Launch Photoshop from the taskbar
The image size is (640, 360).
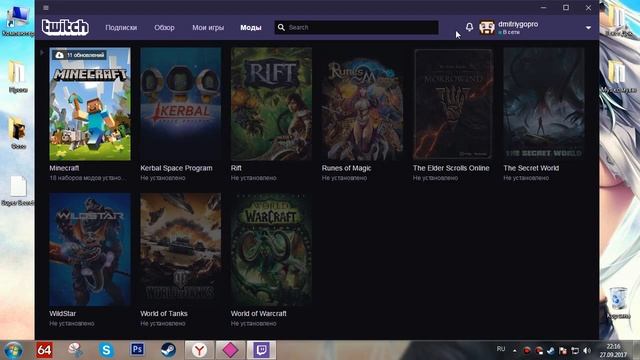tap(137, 350)
